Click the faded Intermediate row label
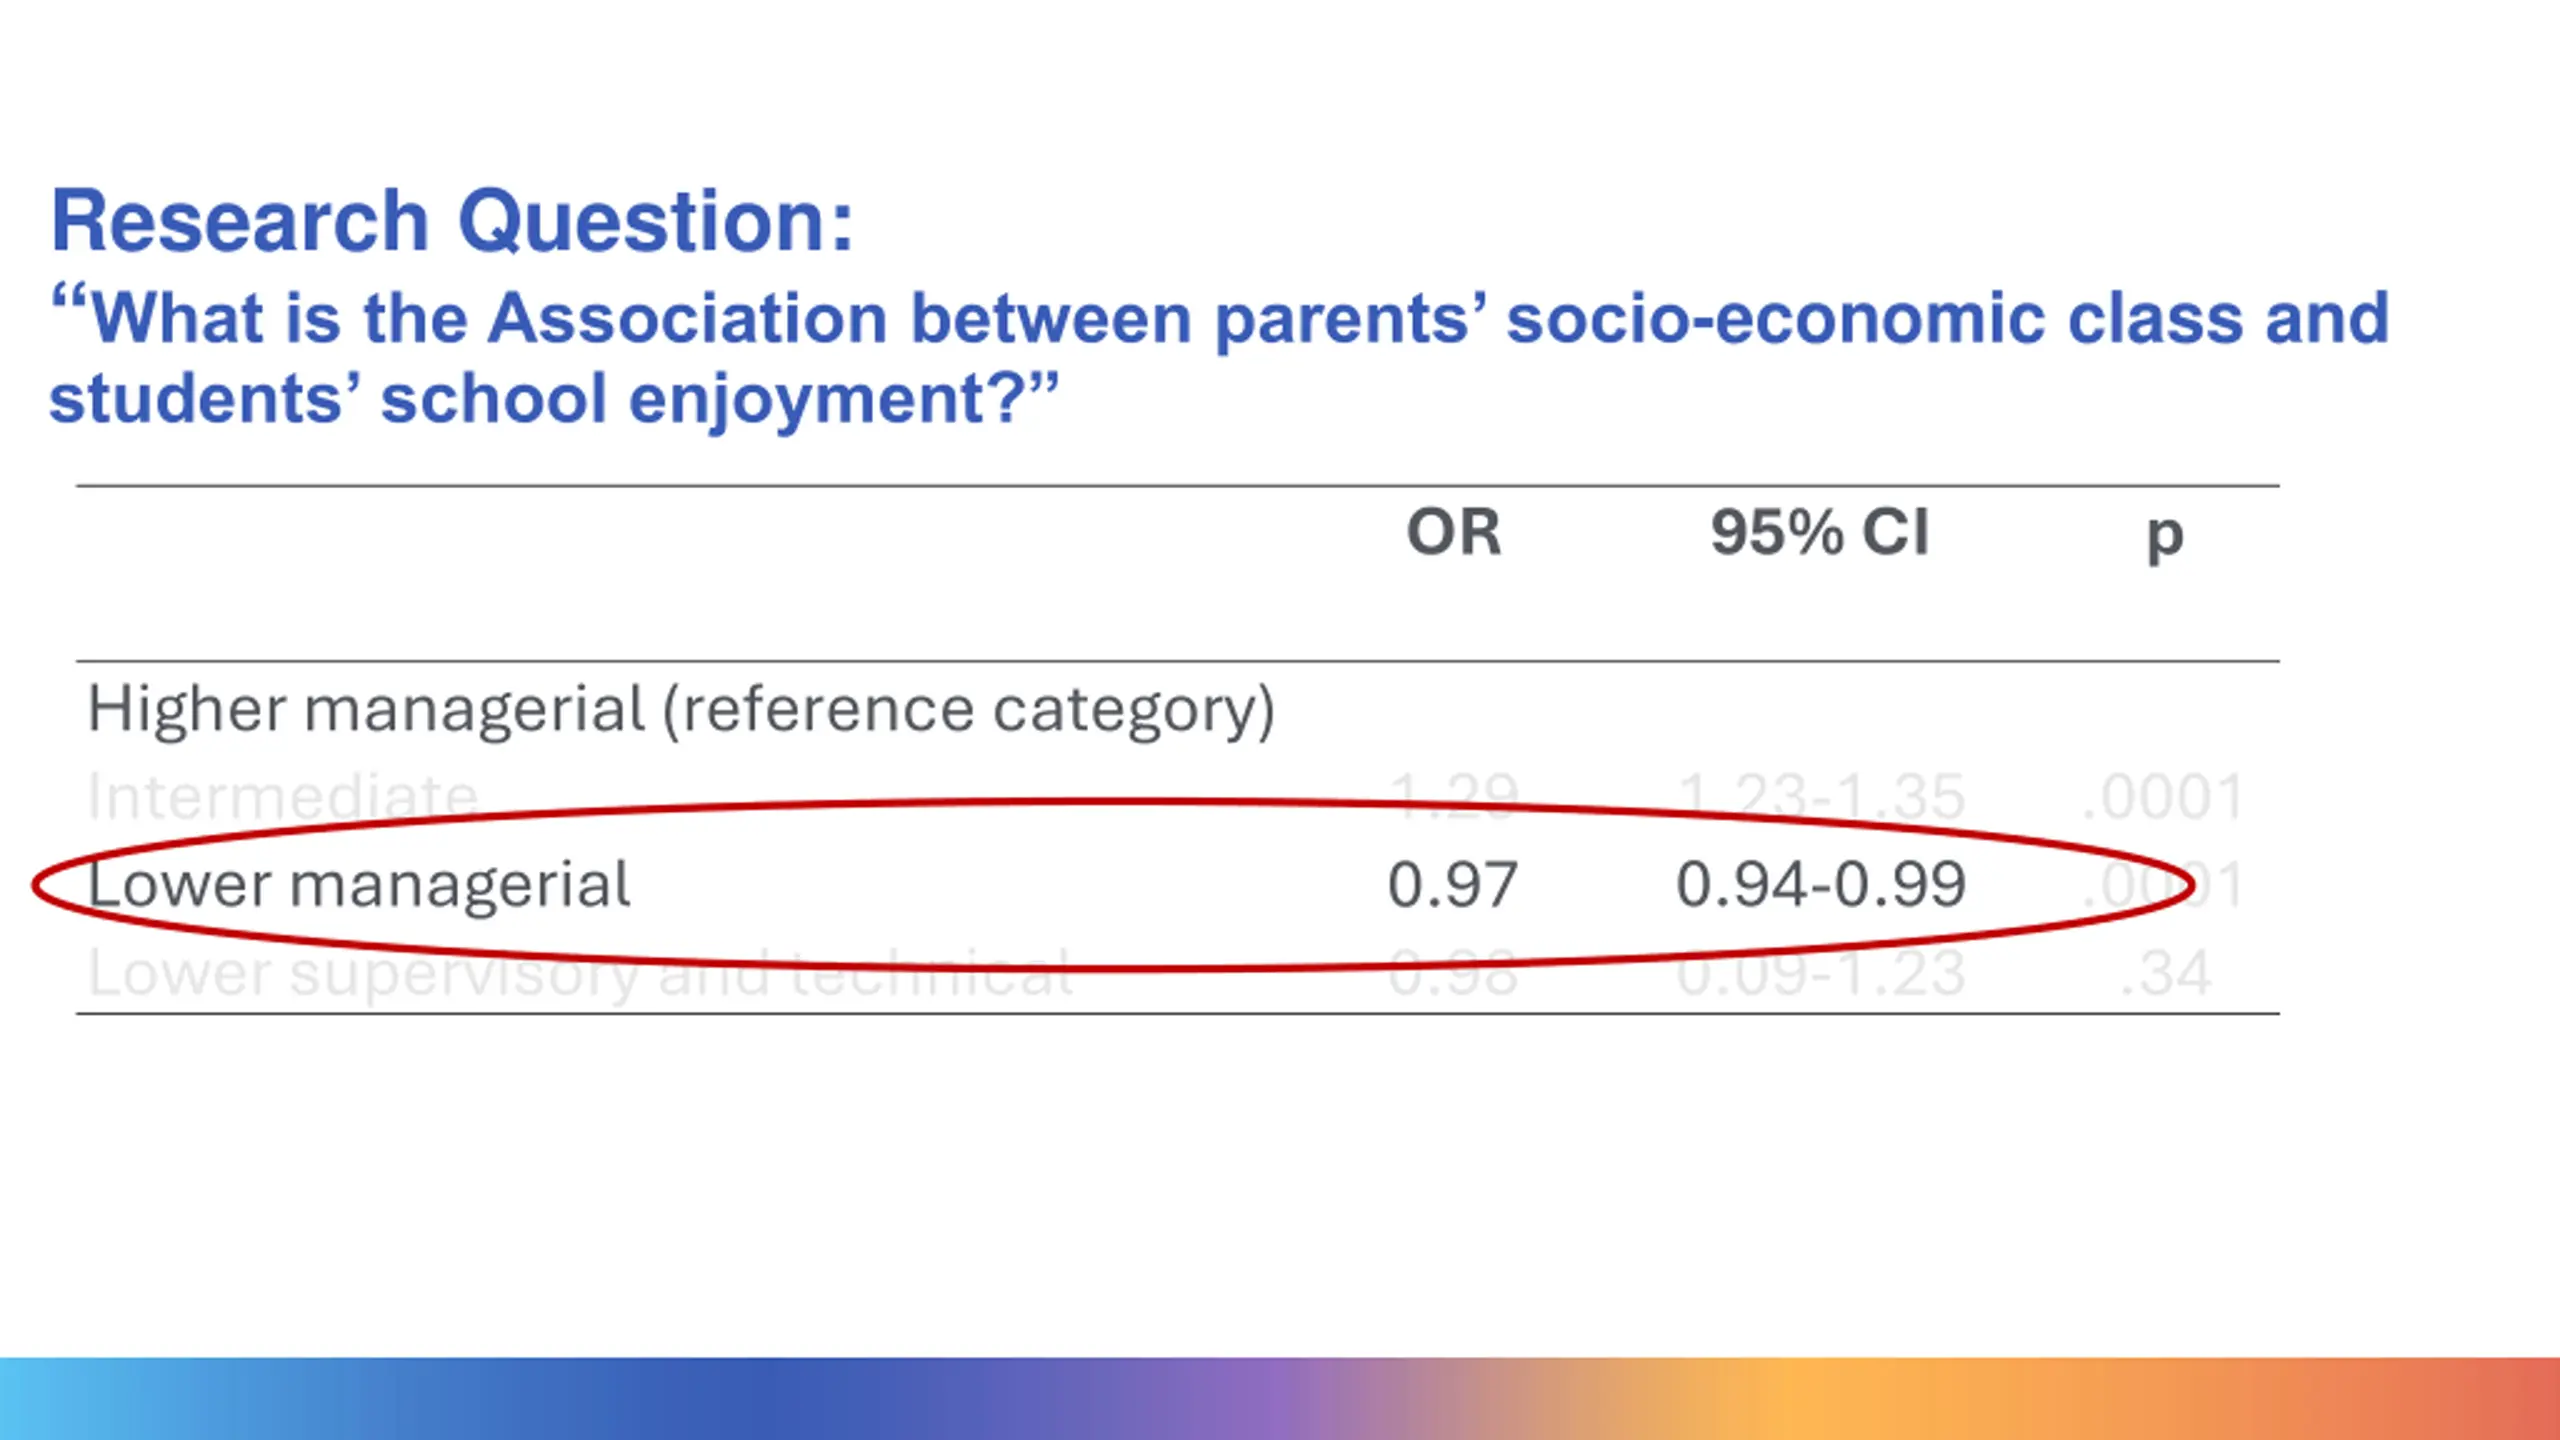2560x1440 pixels. [283, 797]
